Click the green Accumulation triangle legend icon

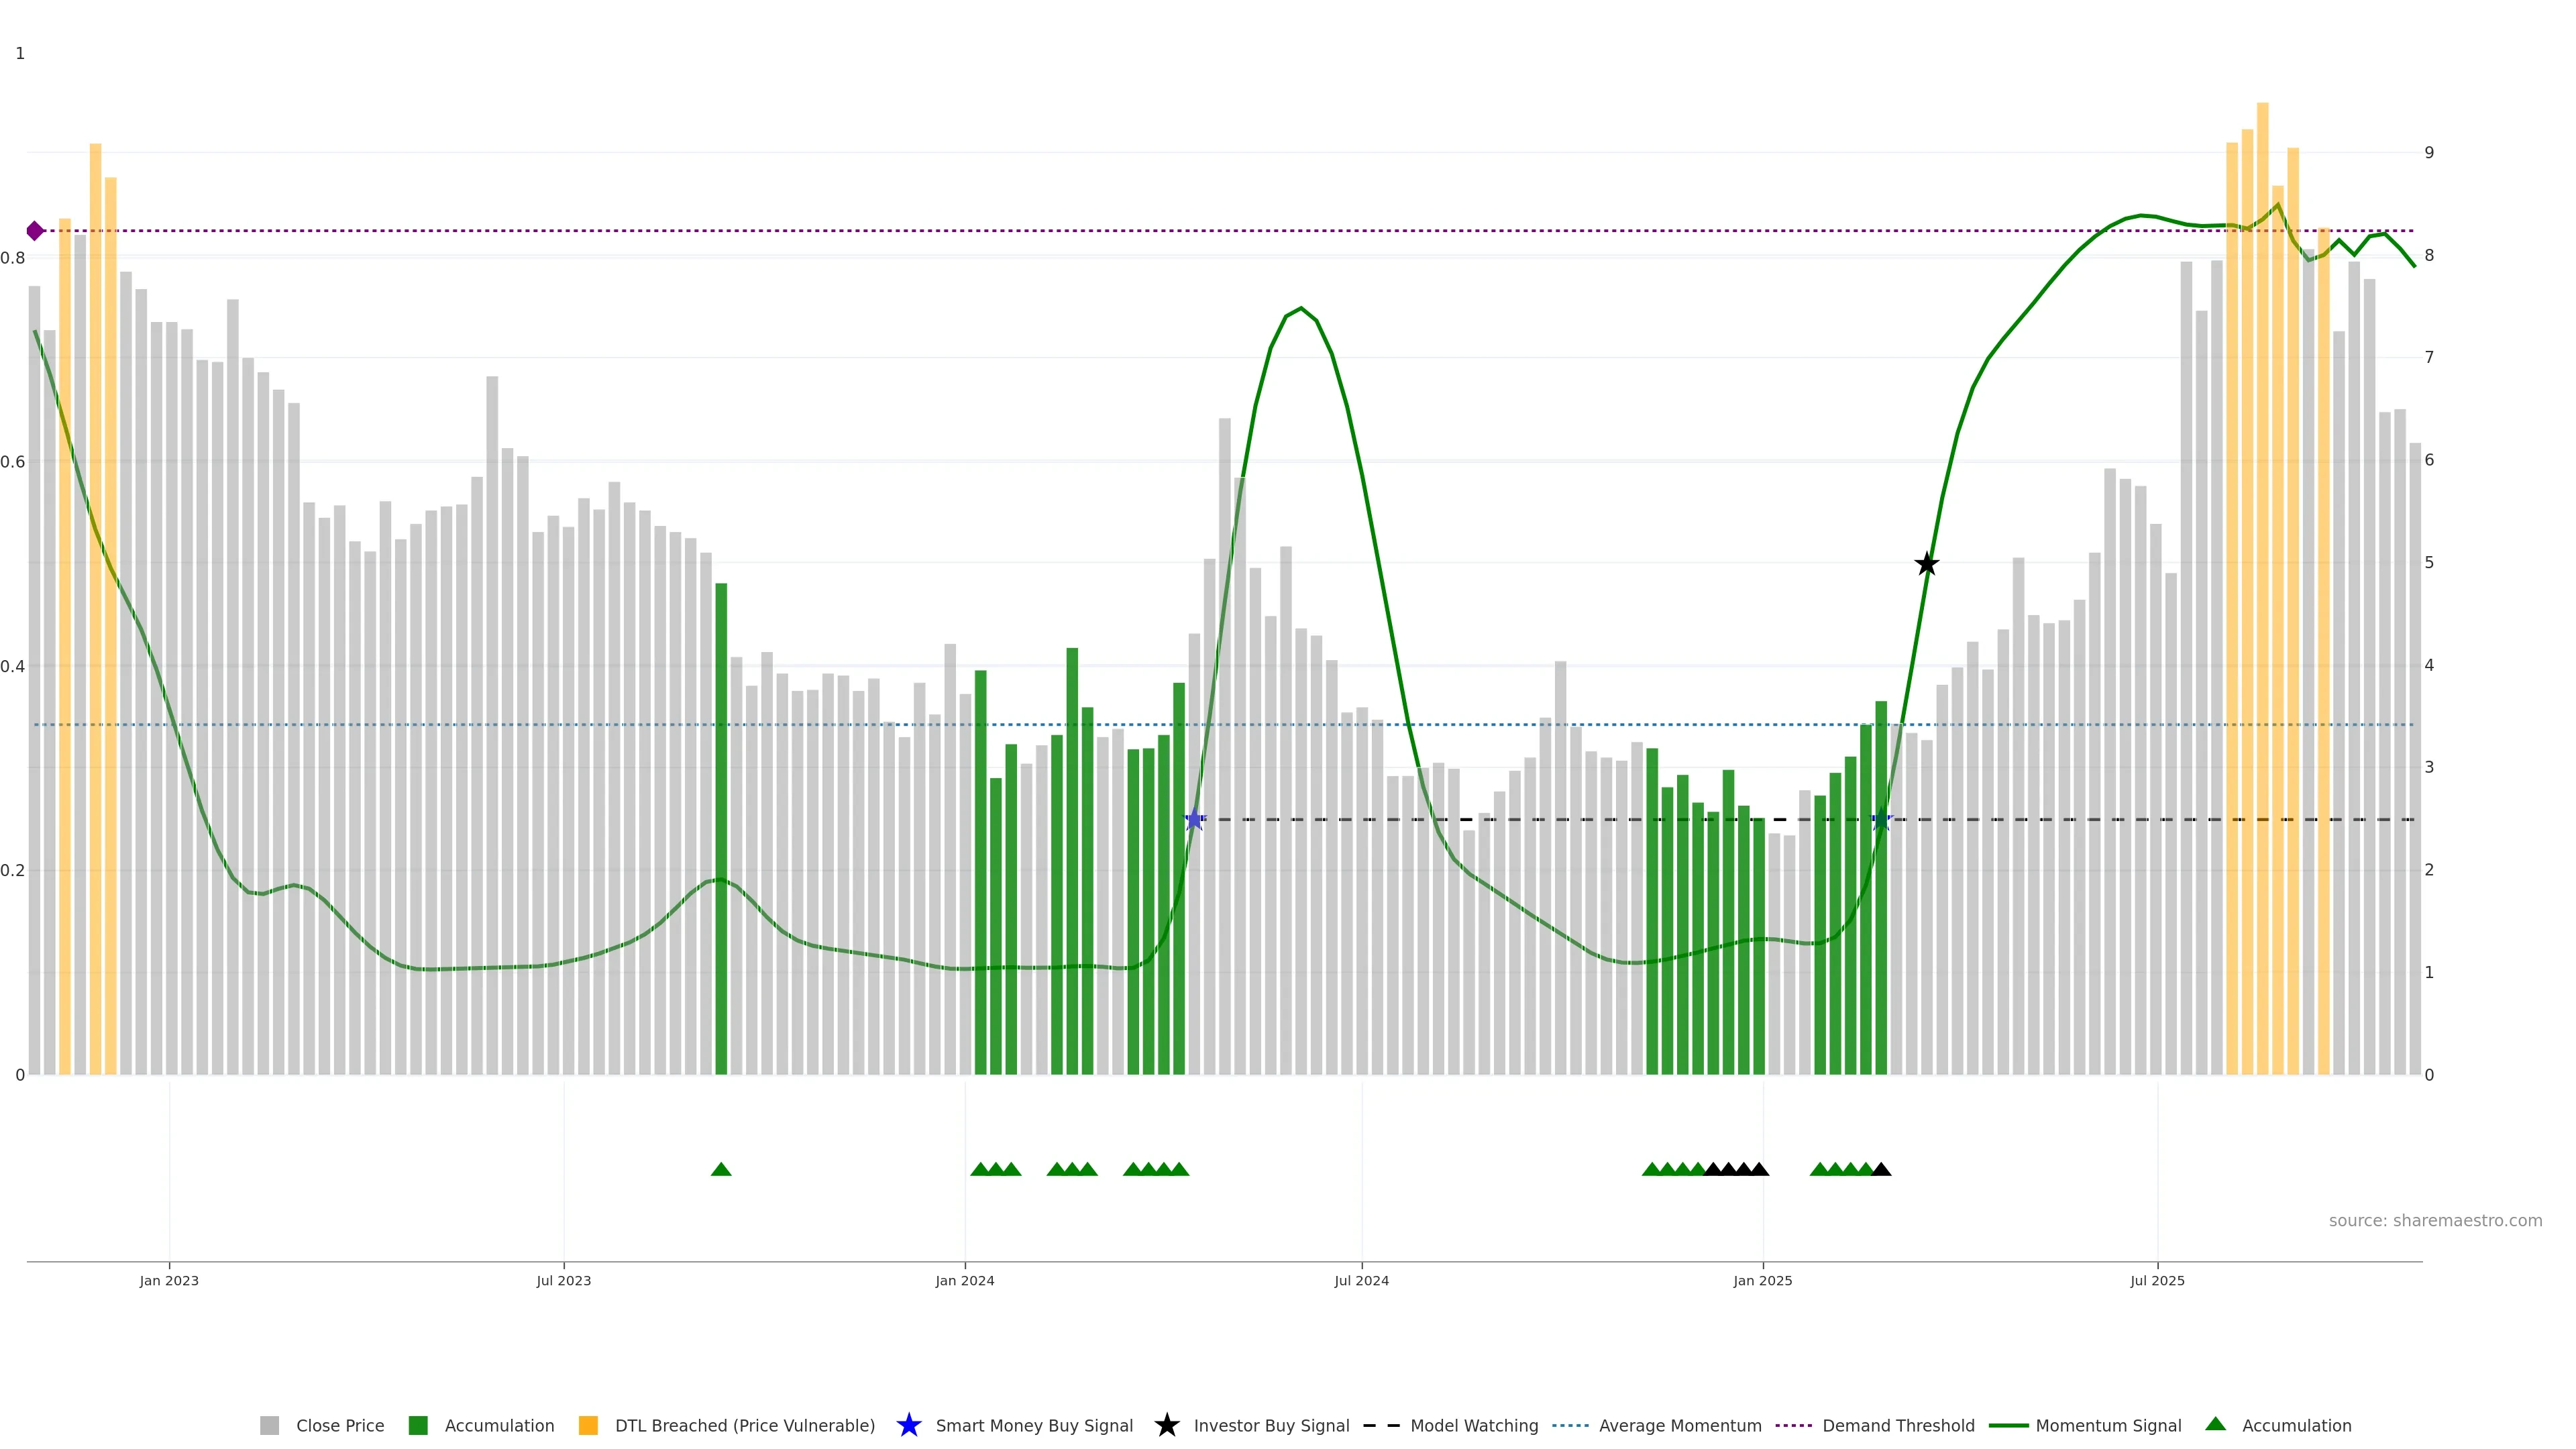tap(2215, 1424)
